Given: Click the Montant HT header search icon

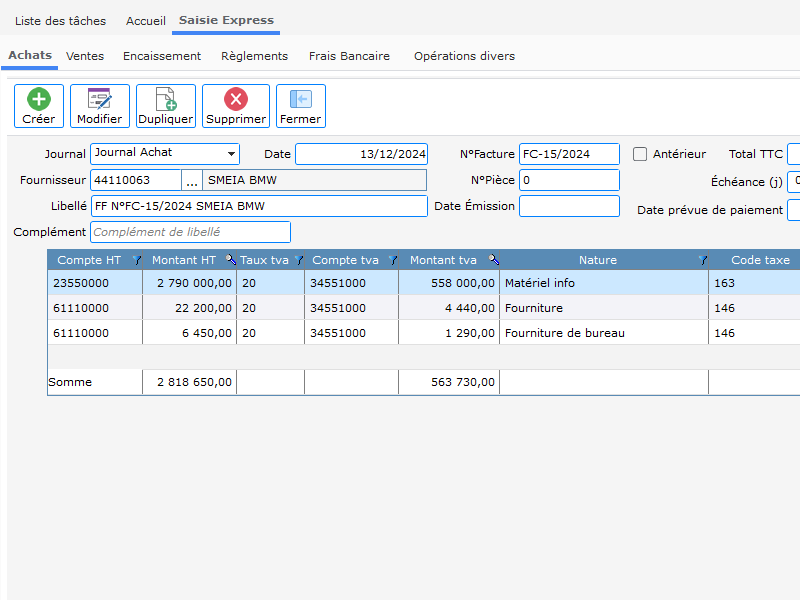Looking at the screenshot, I should click(230, 260).
